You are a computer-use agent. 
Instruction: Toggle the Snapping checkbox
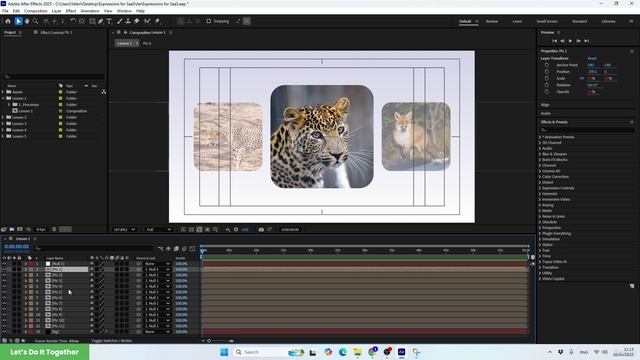(x=209, y=21)
